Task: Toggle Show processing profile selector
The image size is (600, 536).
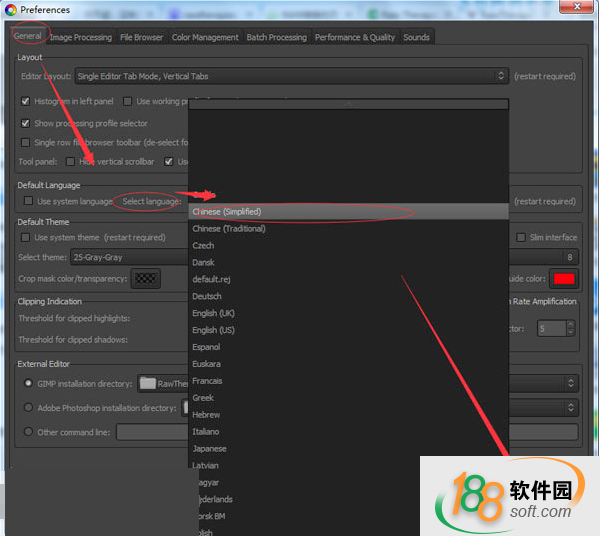Action: click(26, 123)
